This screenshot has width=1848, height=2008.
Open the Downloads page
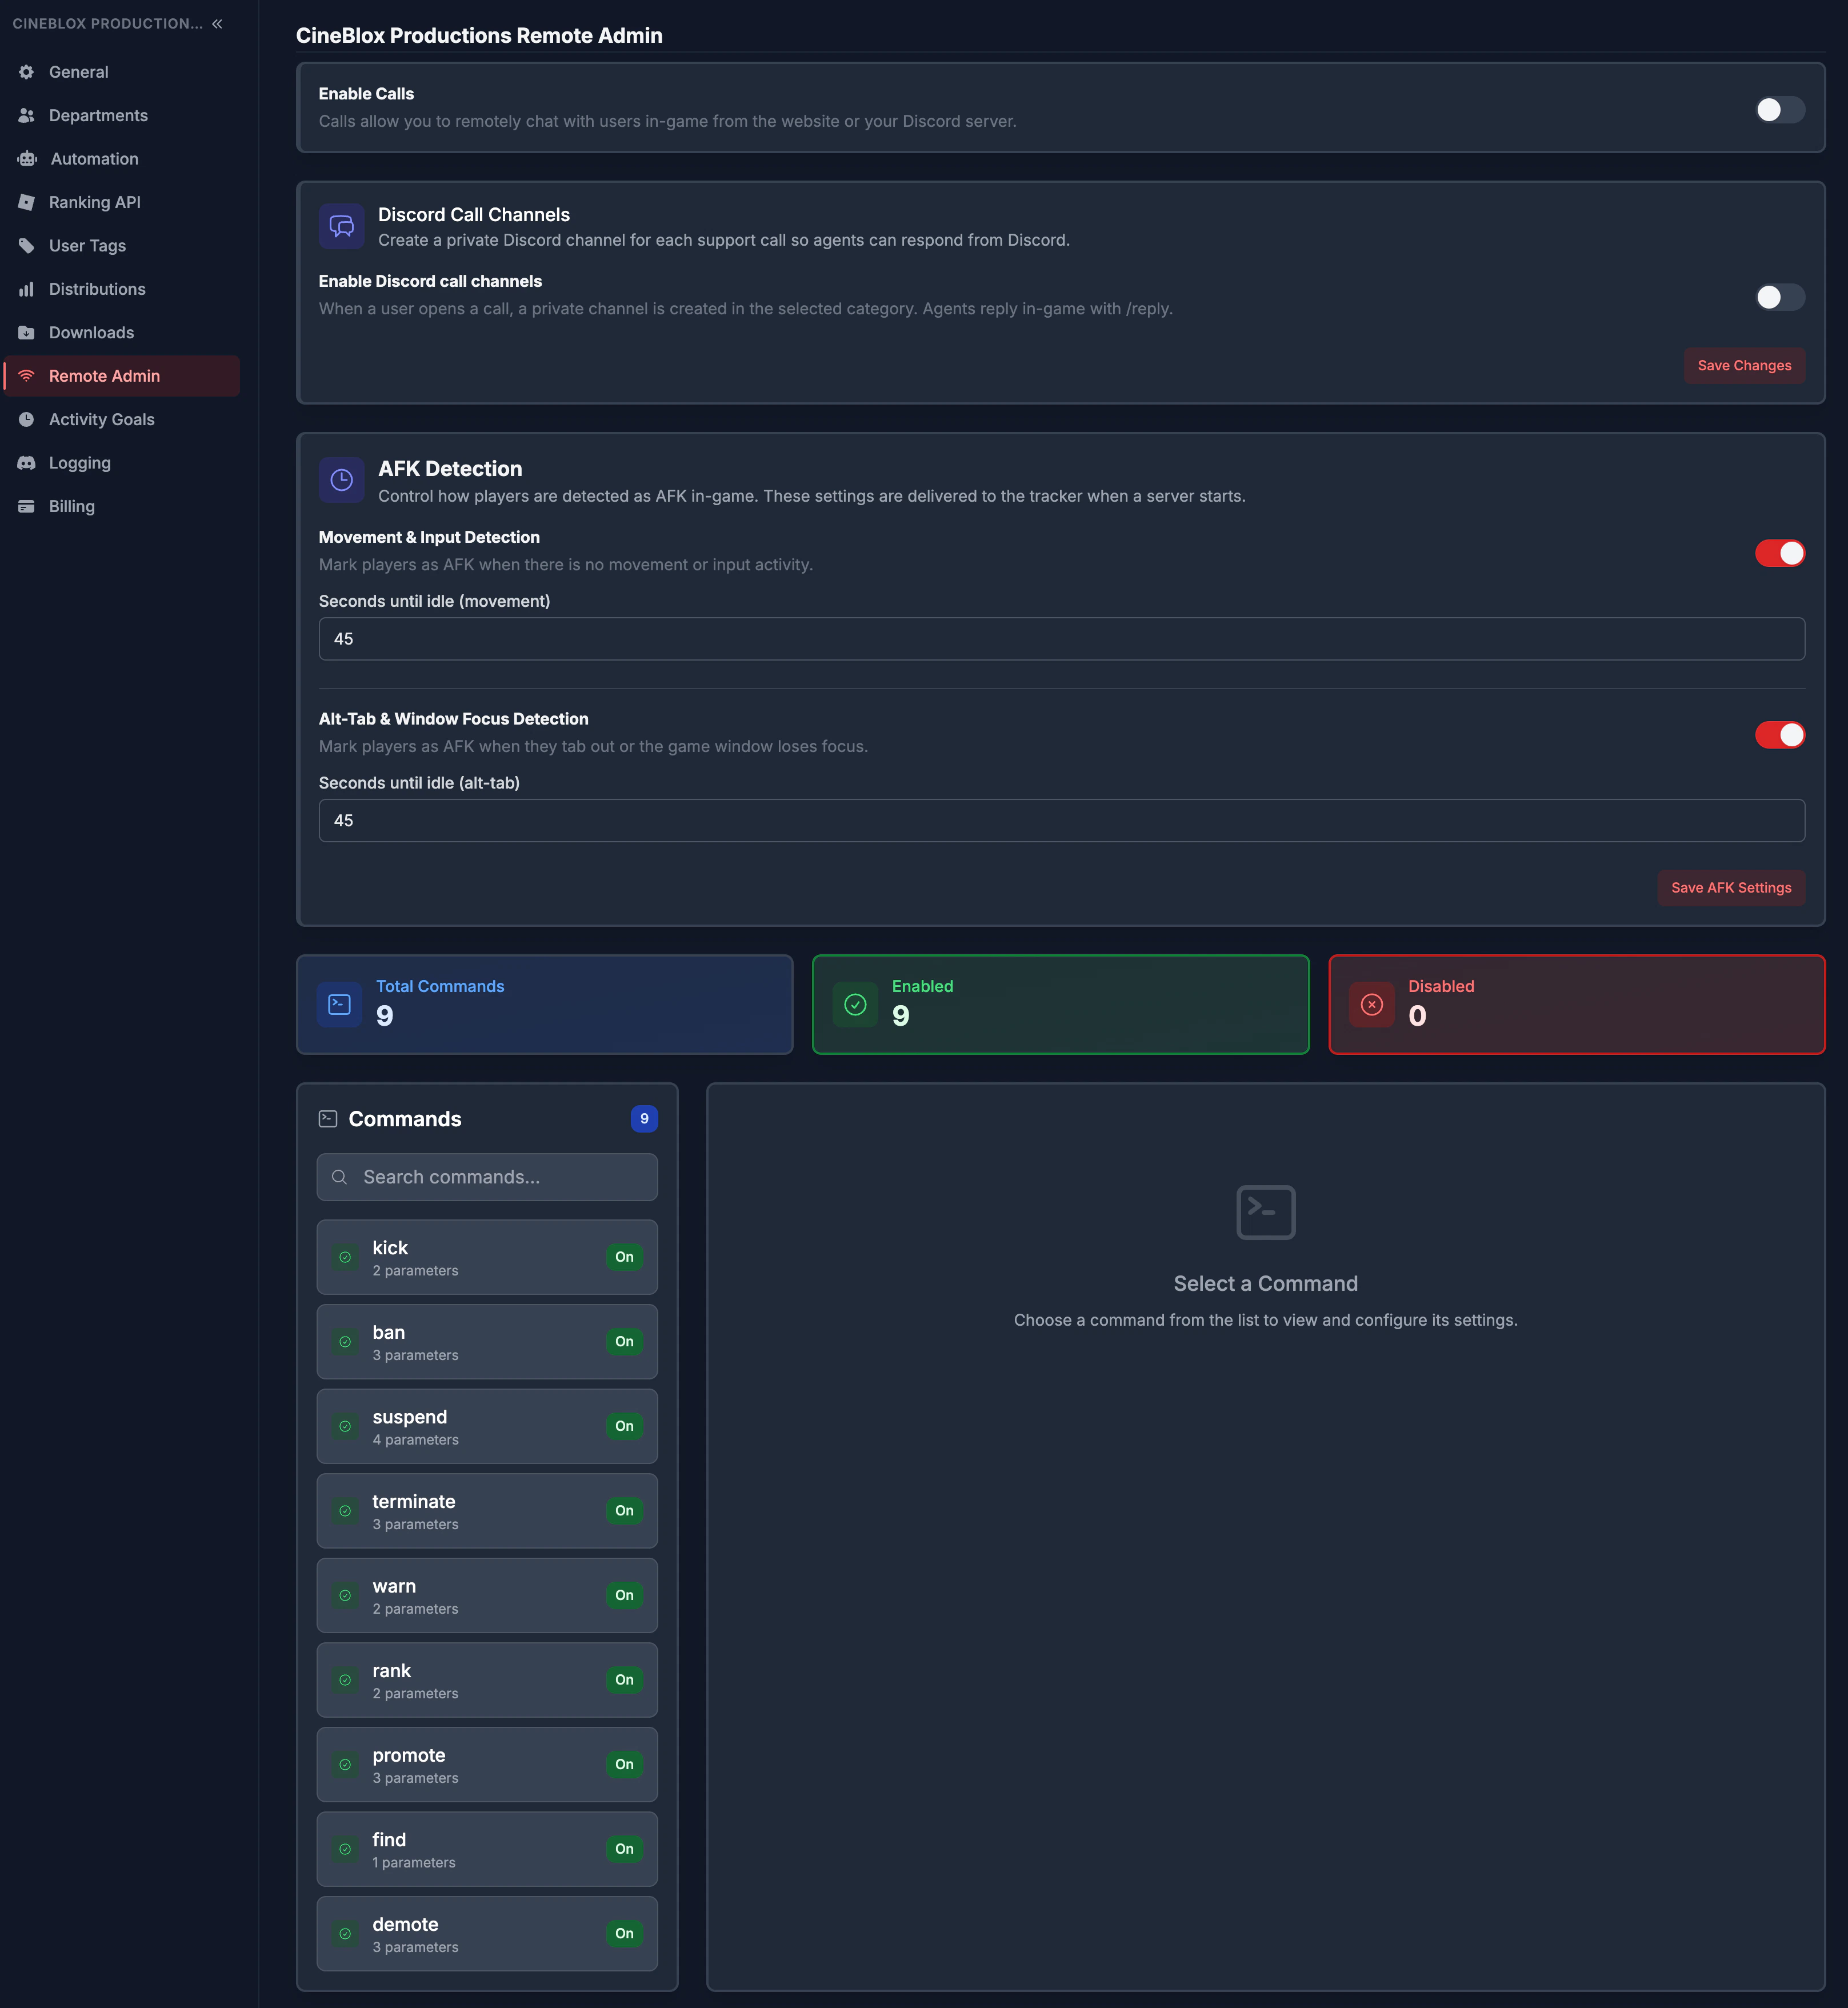coord(122,333)
